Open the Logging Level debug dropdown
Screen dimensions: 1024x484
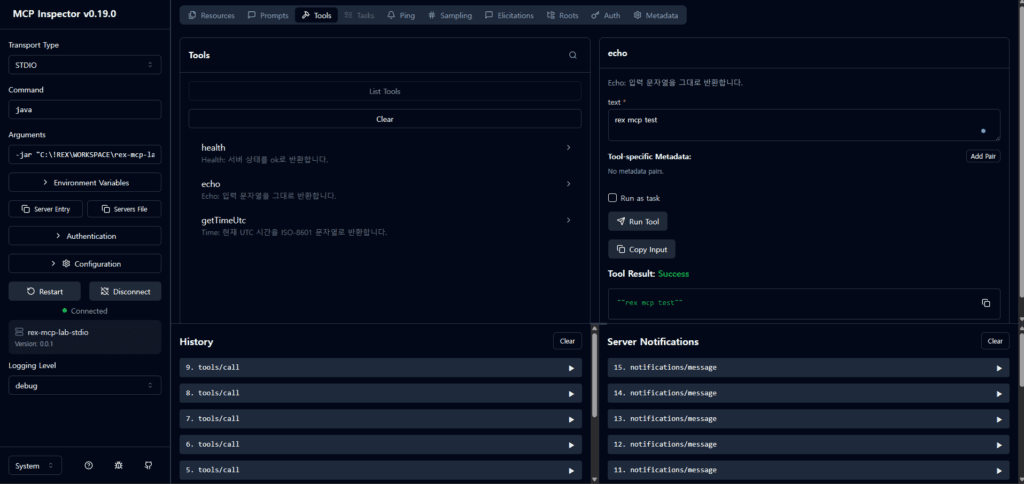[x=85, y=385]
